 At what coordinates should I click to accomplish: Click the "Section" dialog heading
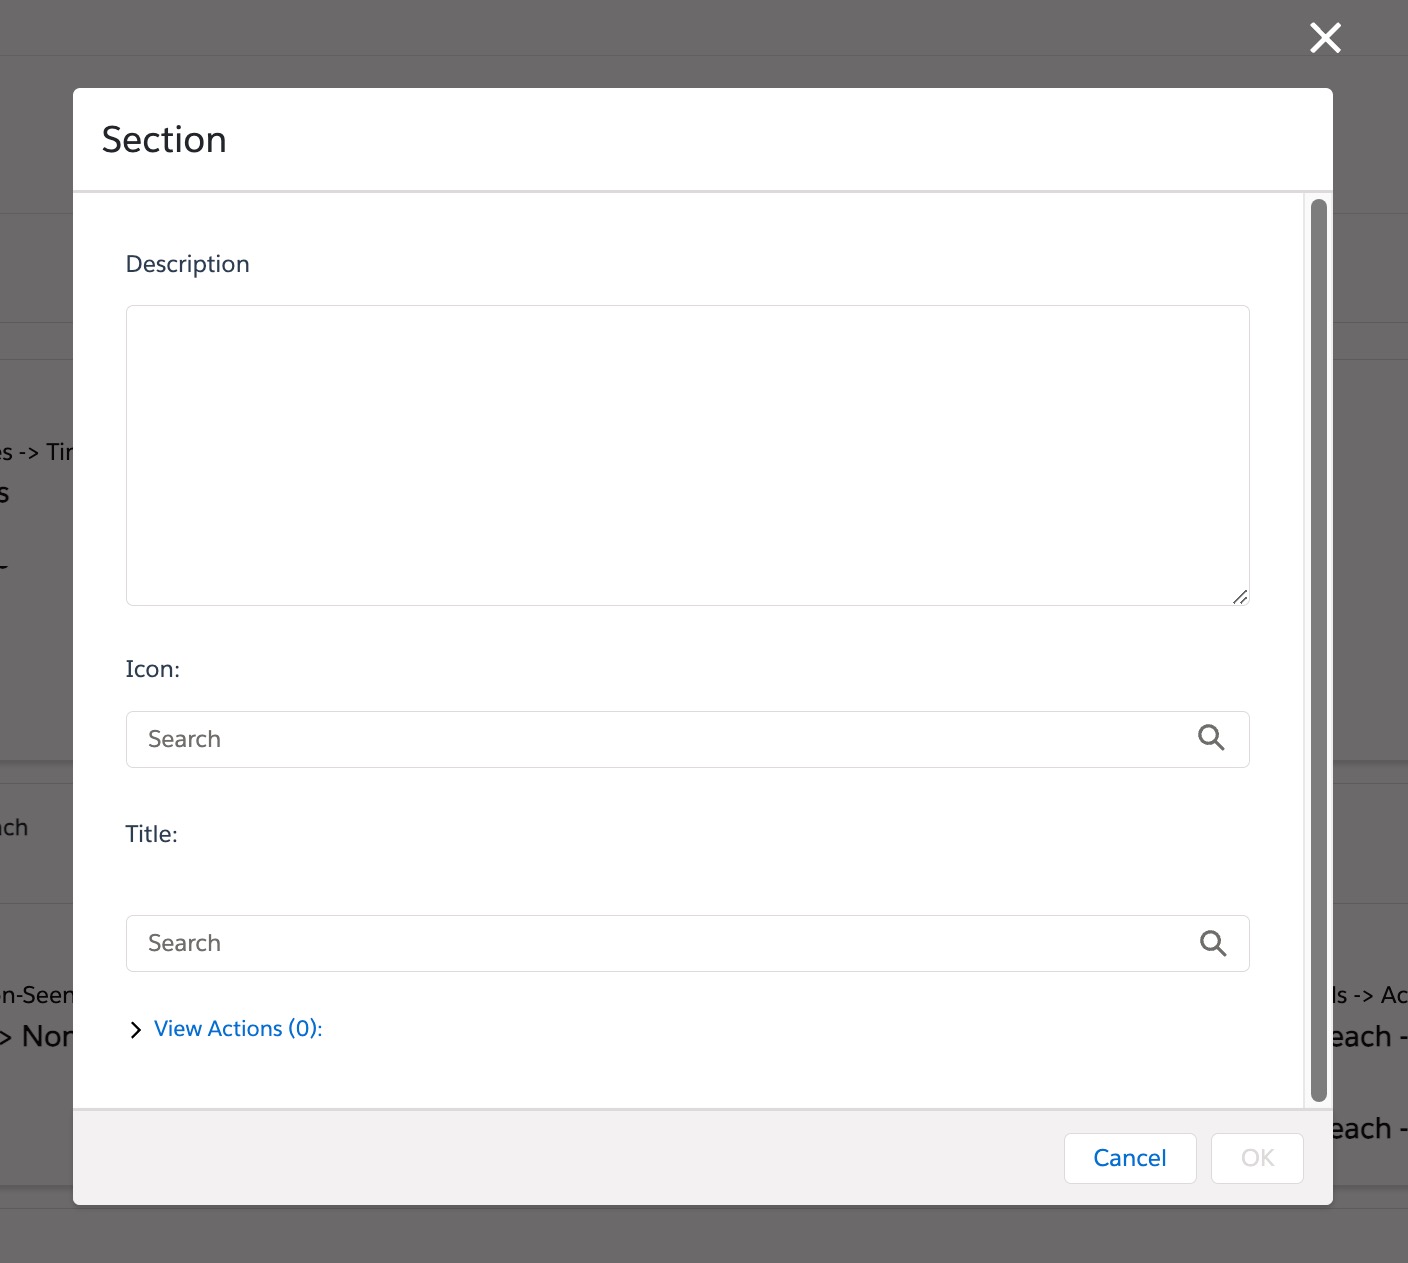(x=165, y=140)
